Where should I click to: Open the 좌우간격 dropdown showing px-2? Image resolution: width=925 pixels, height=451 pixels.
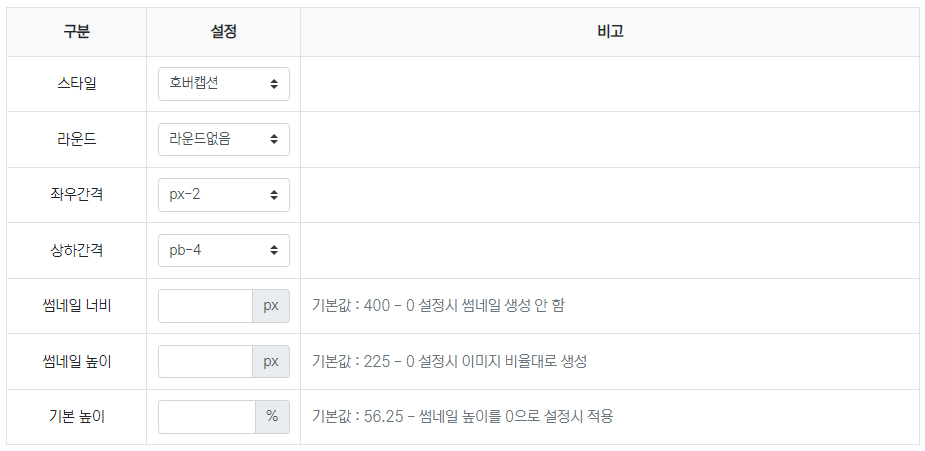click(223, 195)
